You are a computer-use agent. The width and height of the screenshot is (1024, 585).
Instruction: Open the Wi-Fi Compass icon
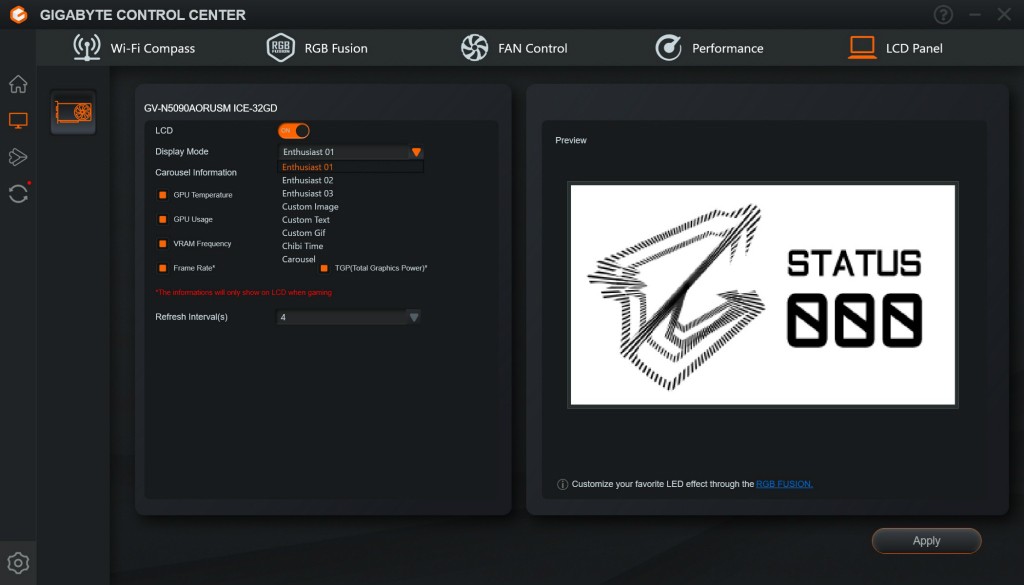click(x=87, y=48)
